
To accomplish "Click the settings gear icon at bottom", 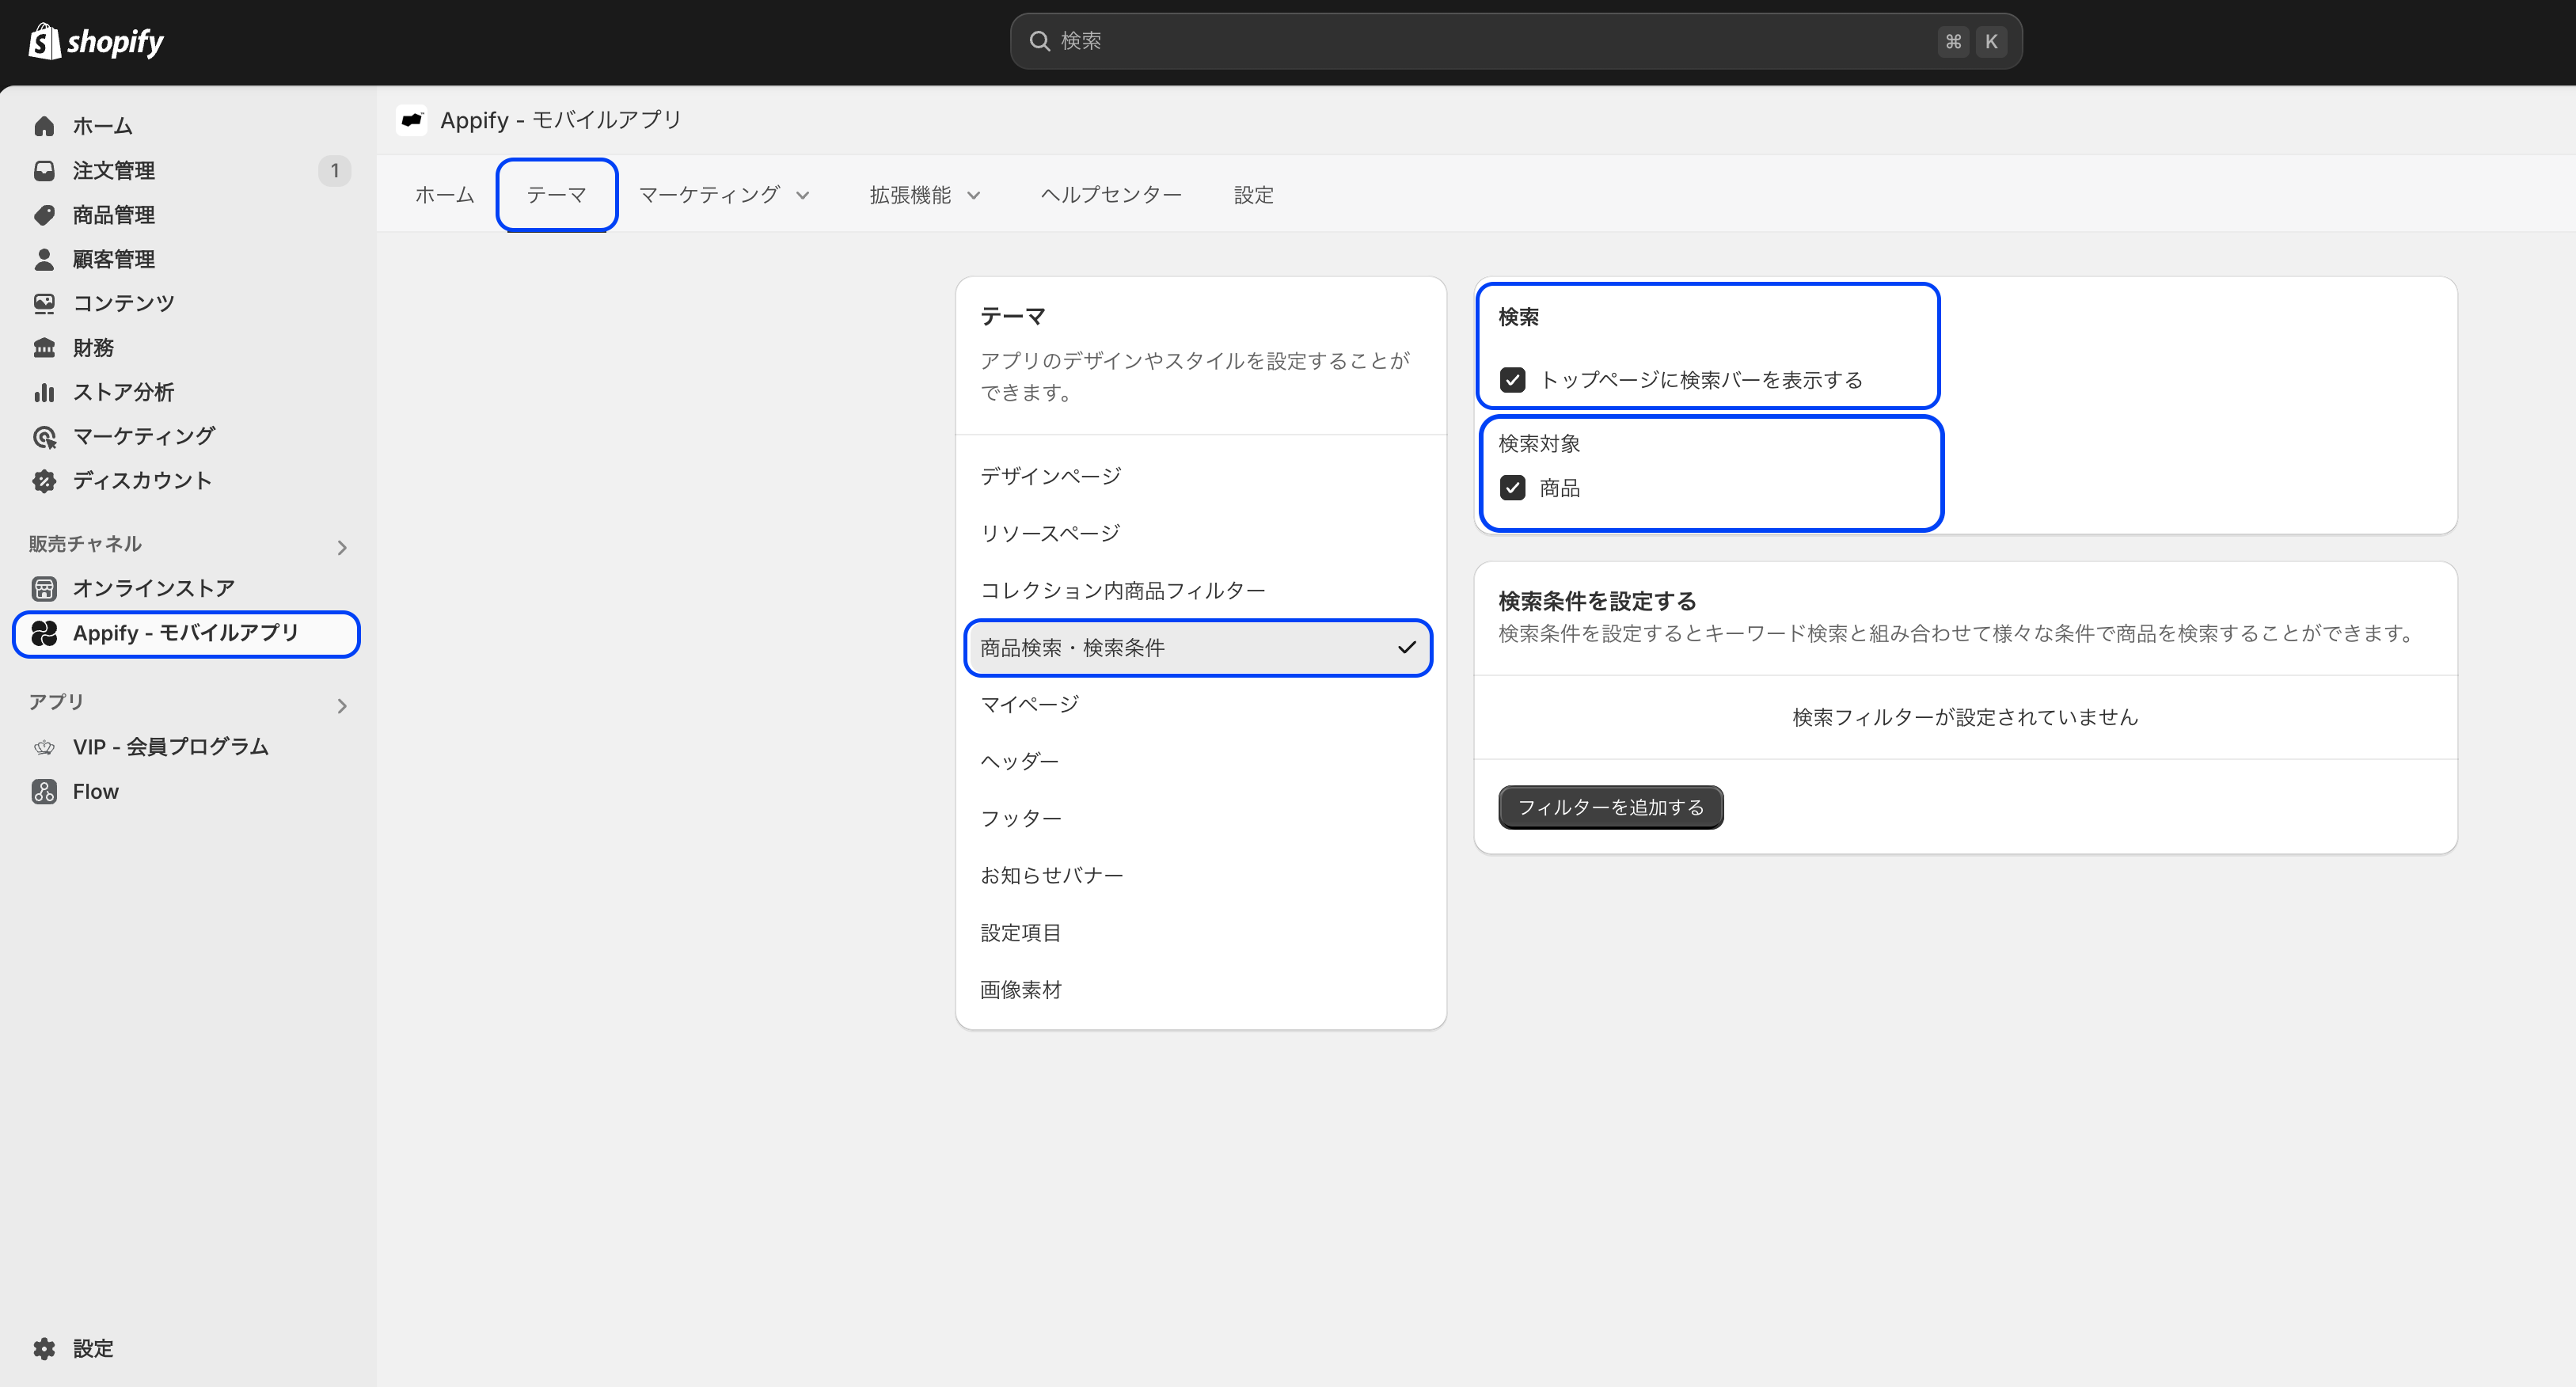I will pyautogui.click(x=44, y=1348).
